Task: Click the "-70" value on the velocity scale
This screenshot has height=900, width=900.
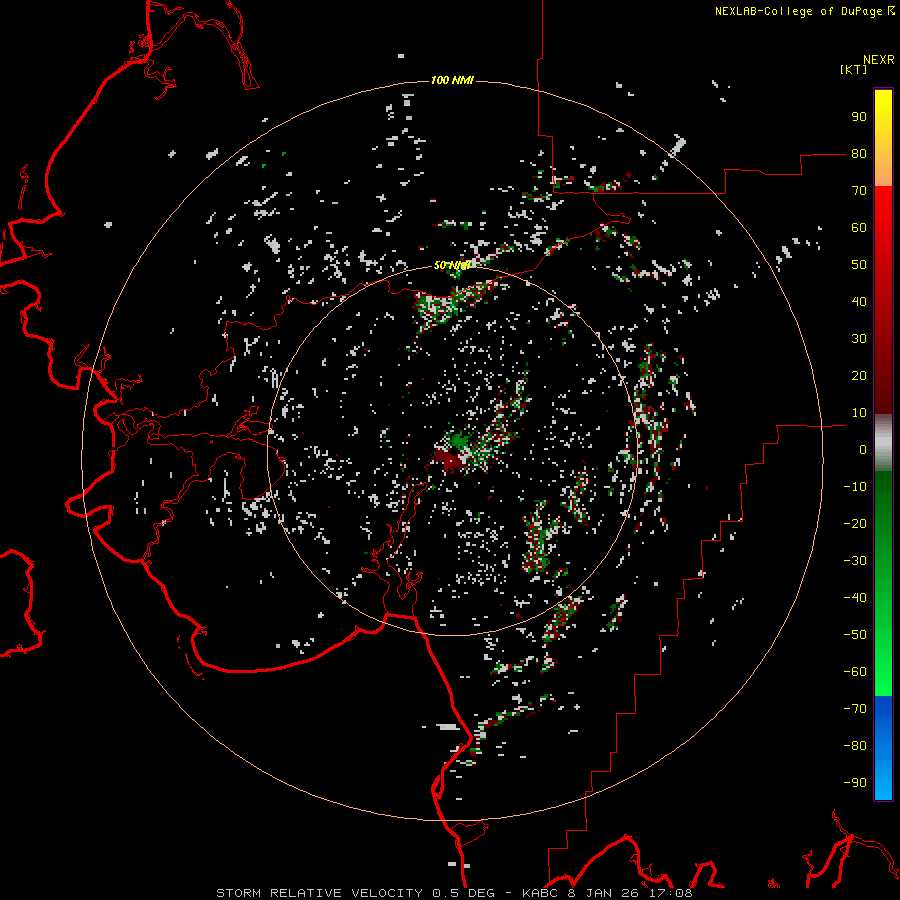Action: [855, 709]
